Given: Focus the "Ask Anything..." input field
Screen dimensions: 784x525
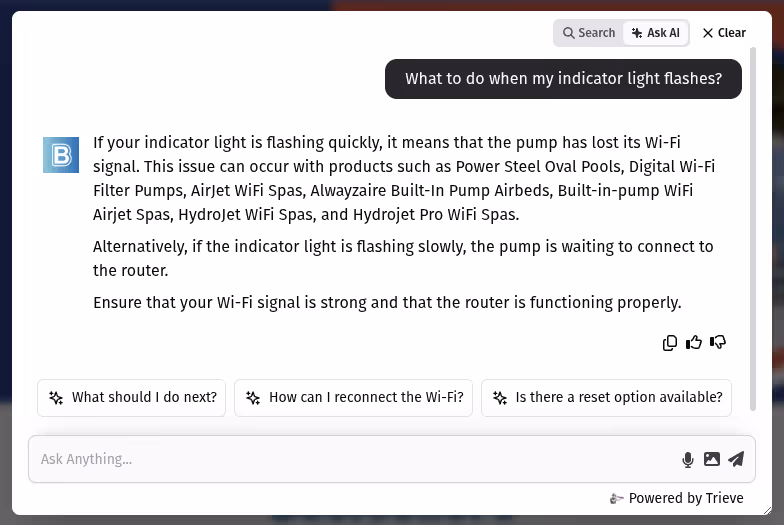Looking at the screenshot, I should (350, 460).
